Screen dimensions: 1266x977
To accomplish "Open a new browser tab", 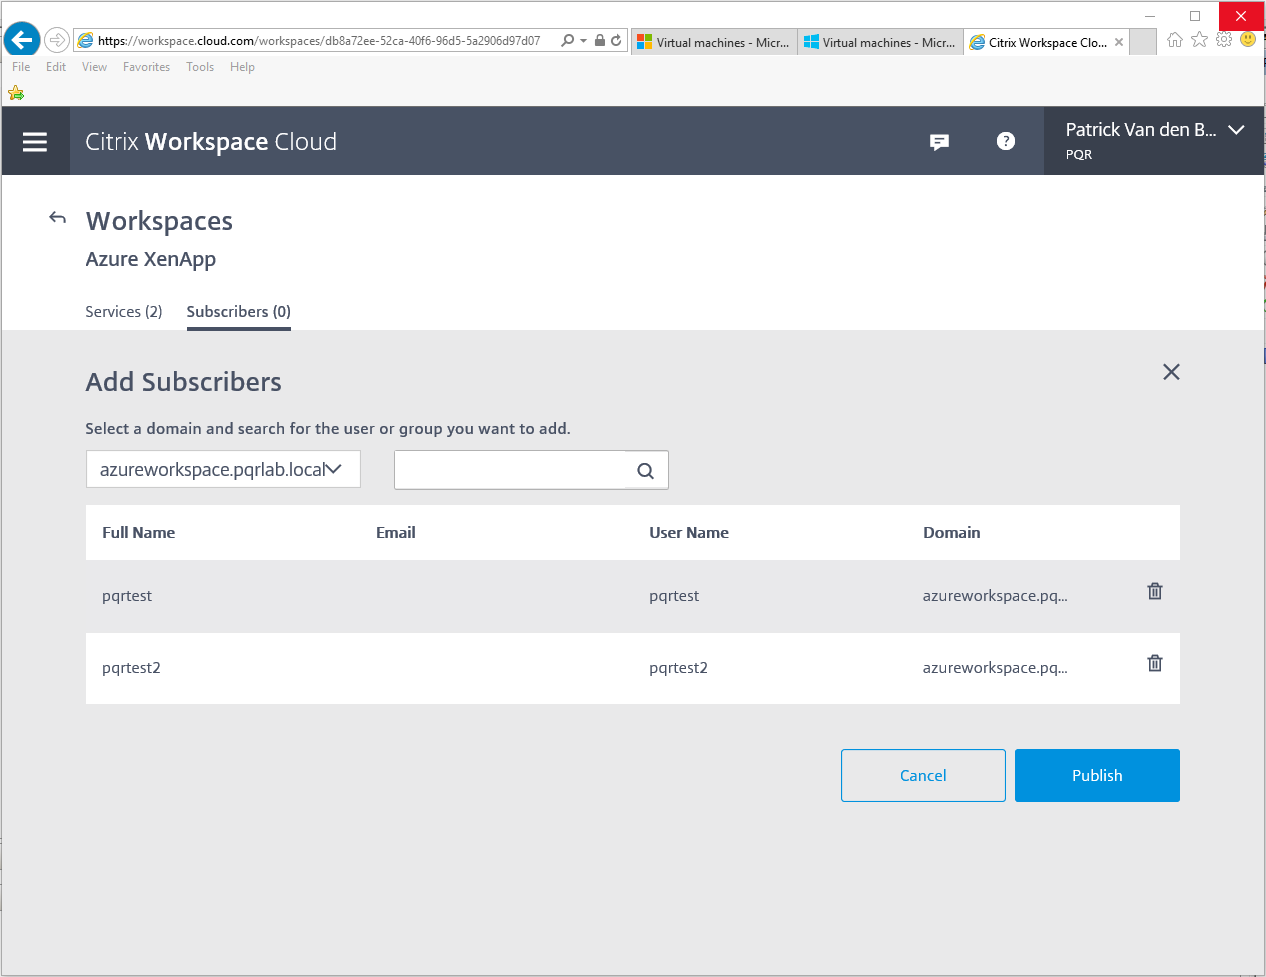I will click(x=1143, y=42).
